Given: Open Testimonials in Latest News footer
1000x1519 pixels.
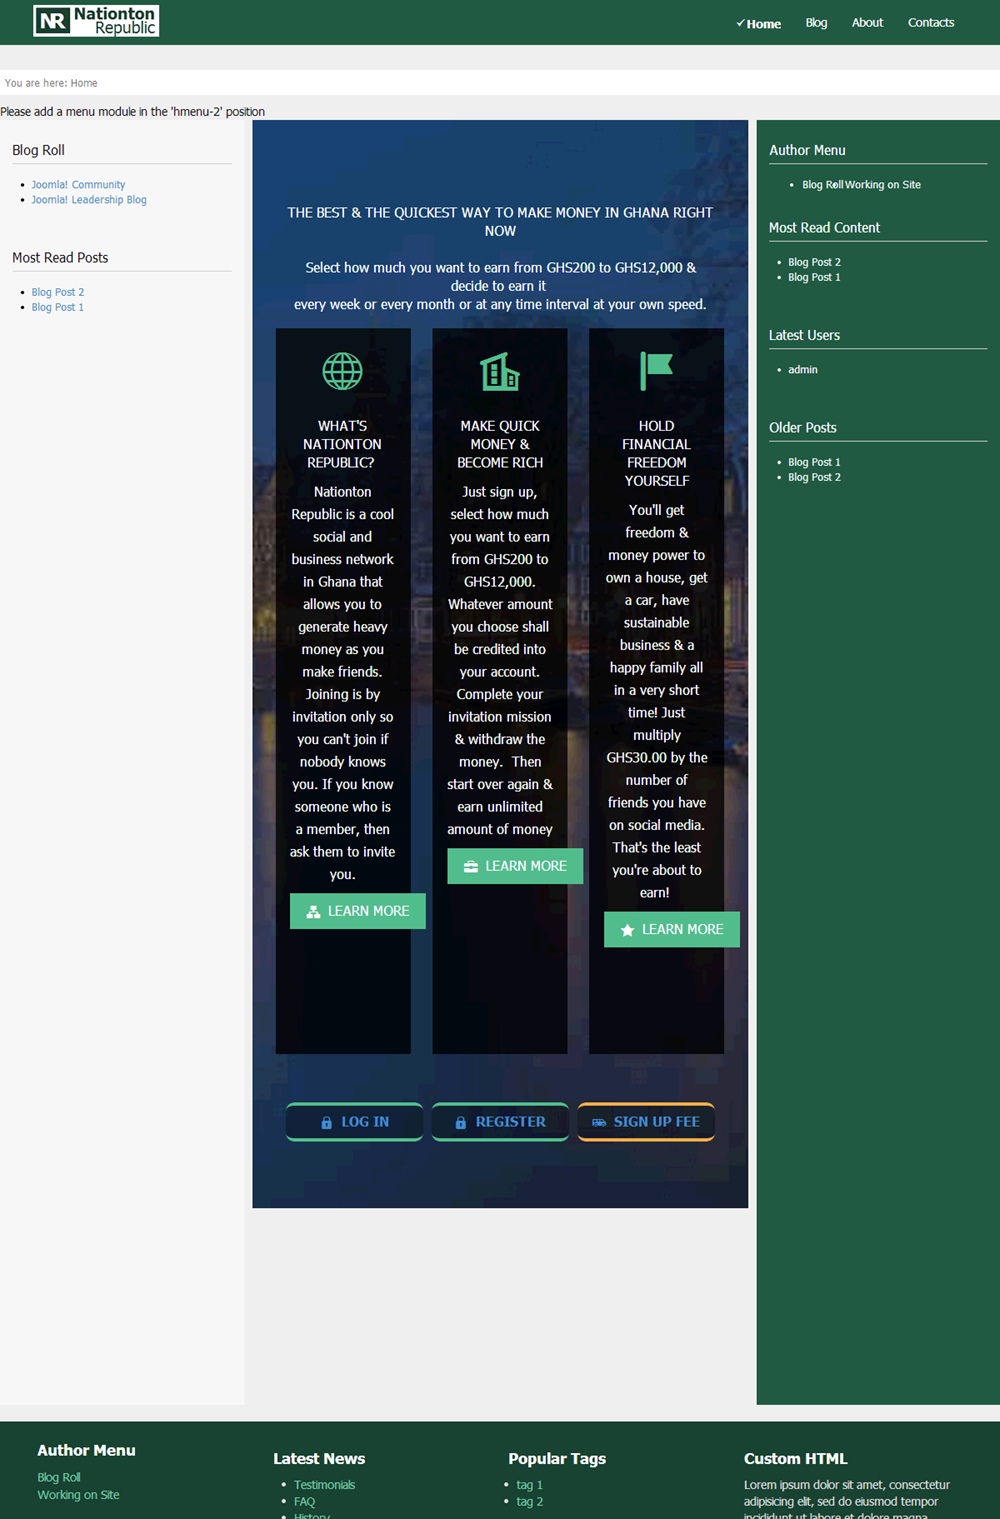Looking at the screenshot, I should pyautogui.click(x=324, y=1485).
